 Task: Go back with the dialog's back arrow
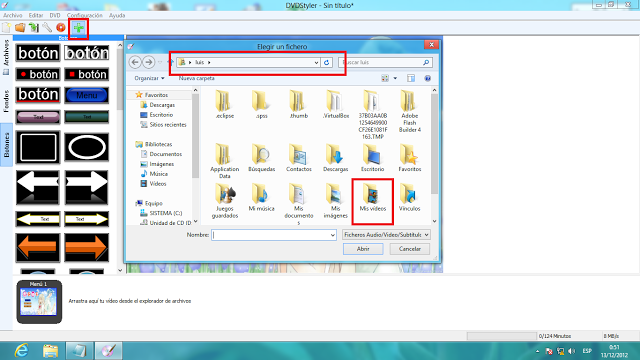[x=135, y=62]
